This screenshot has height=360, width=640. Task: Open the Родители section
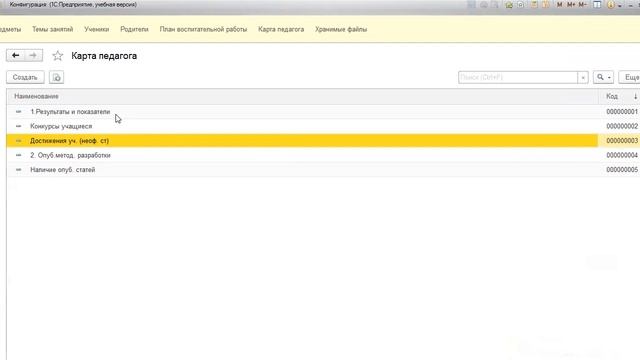pyautogui.click(x=134, y=29)
